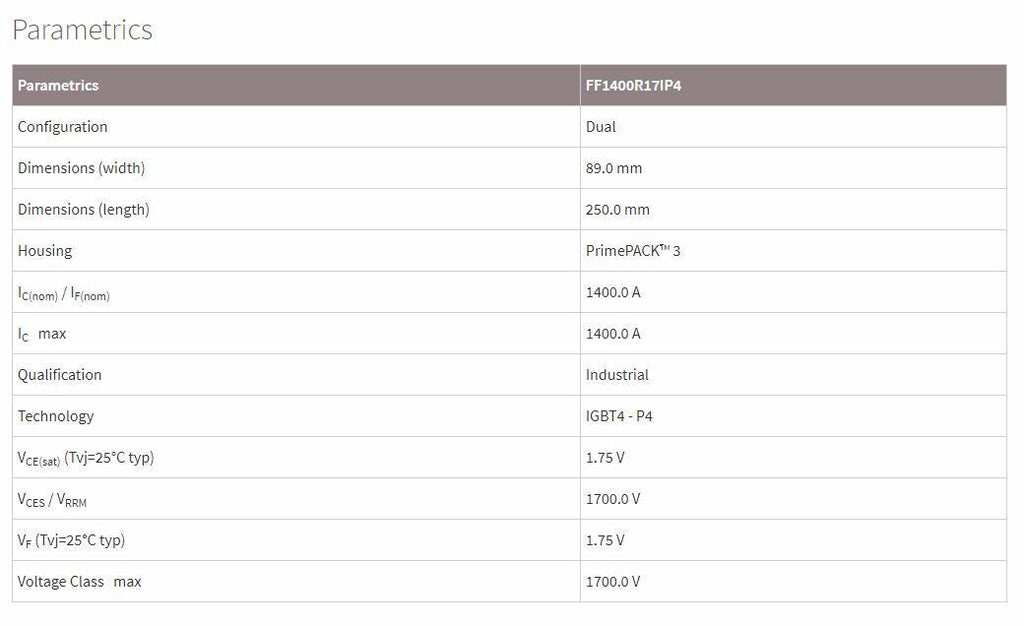Select the 89.0 mm value
The height and width of the screenshot is (626, 1024).
pos(614,168)
